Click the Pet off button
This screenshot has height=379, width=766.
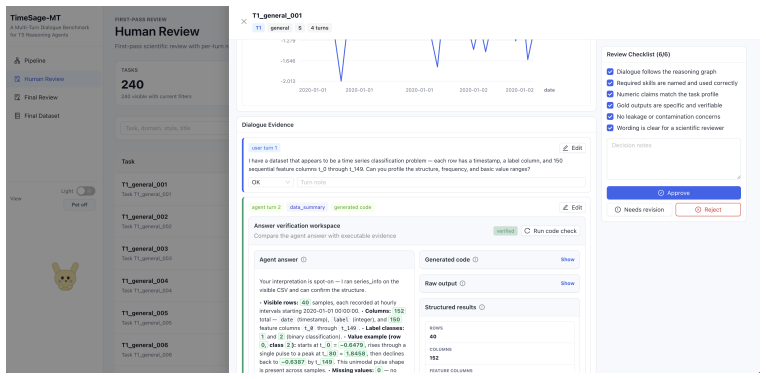click(79, 205)
